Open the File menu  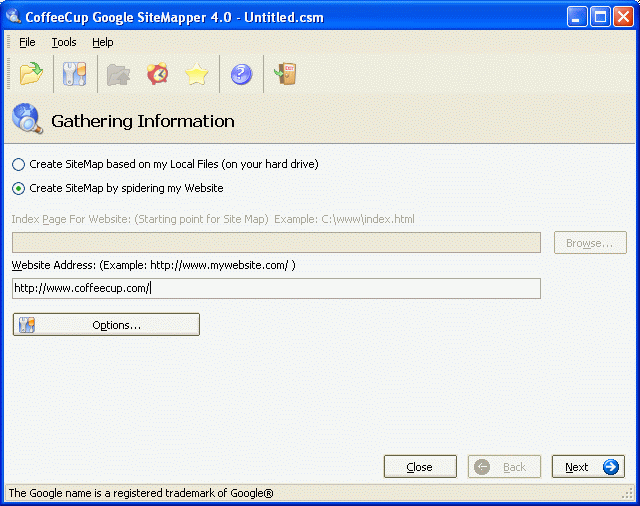click(27, 42)
